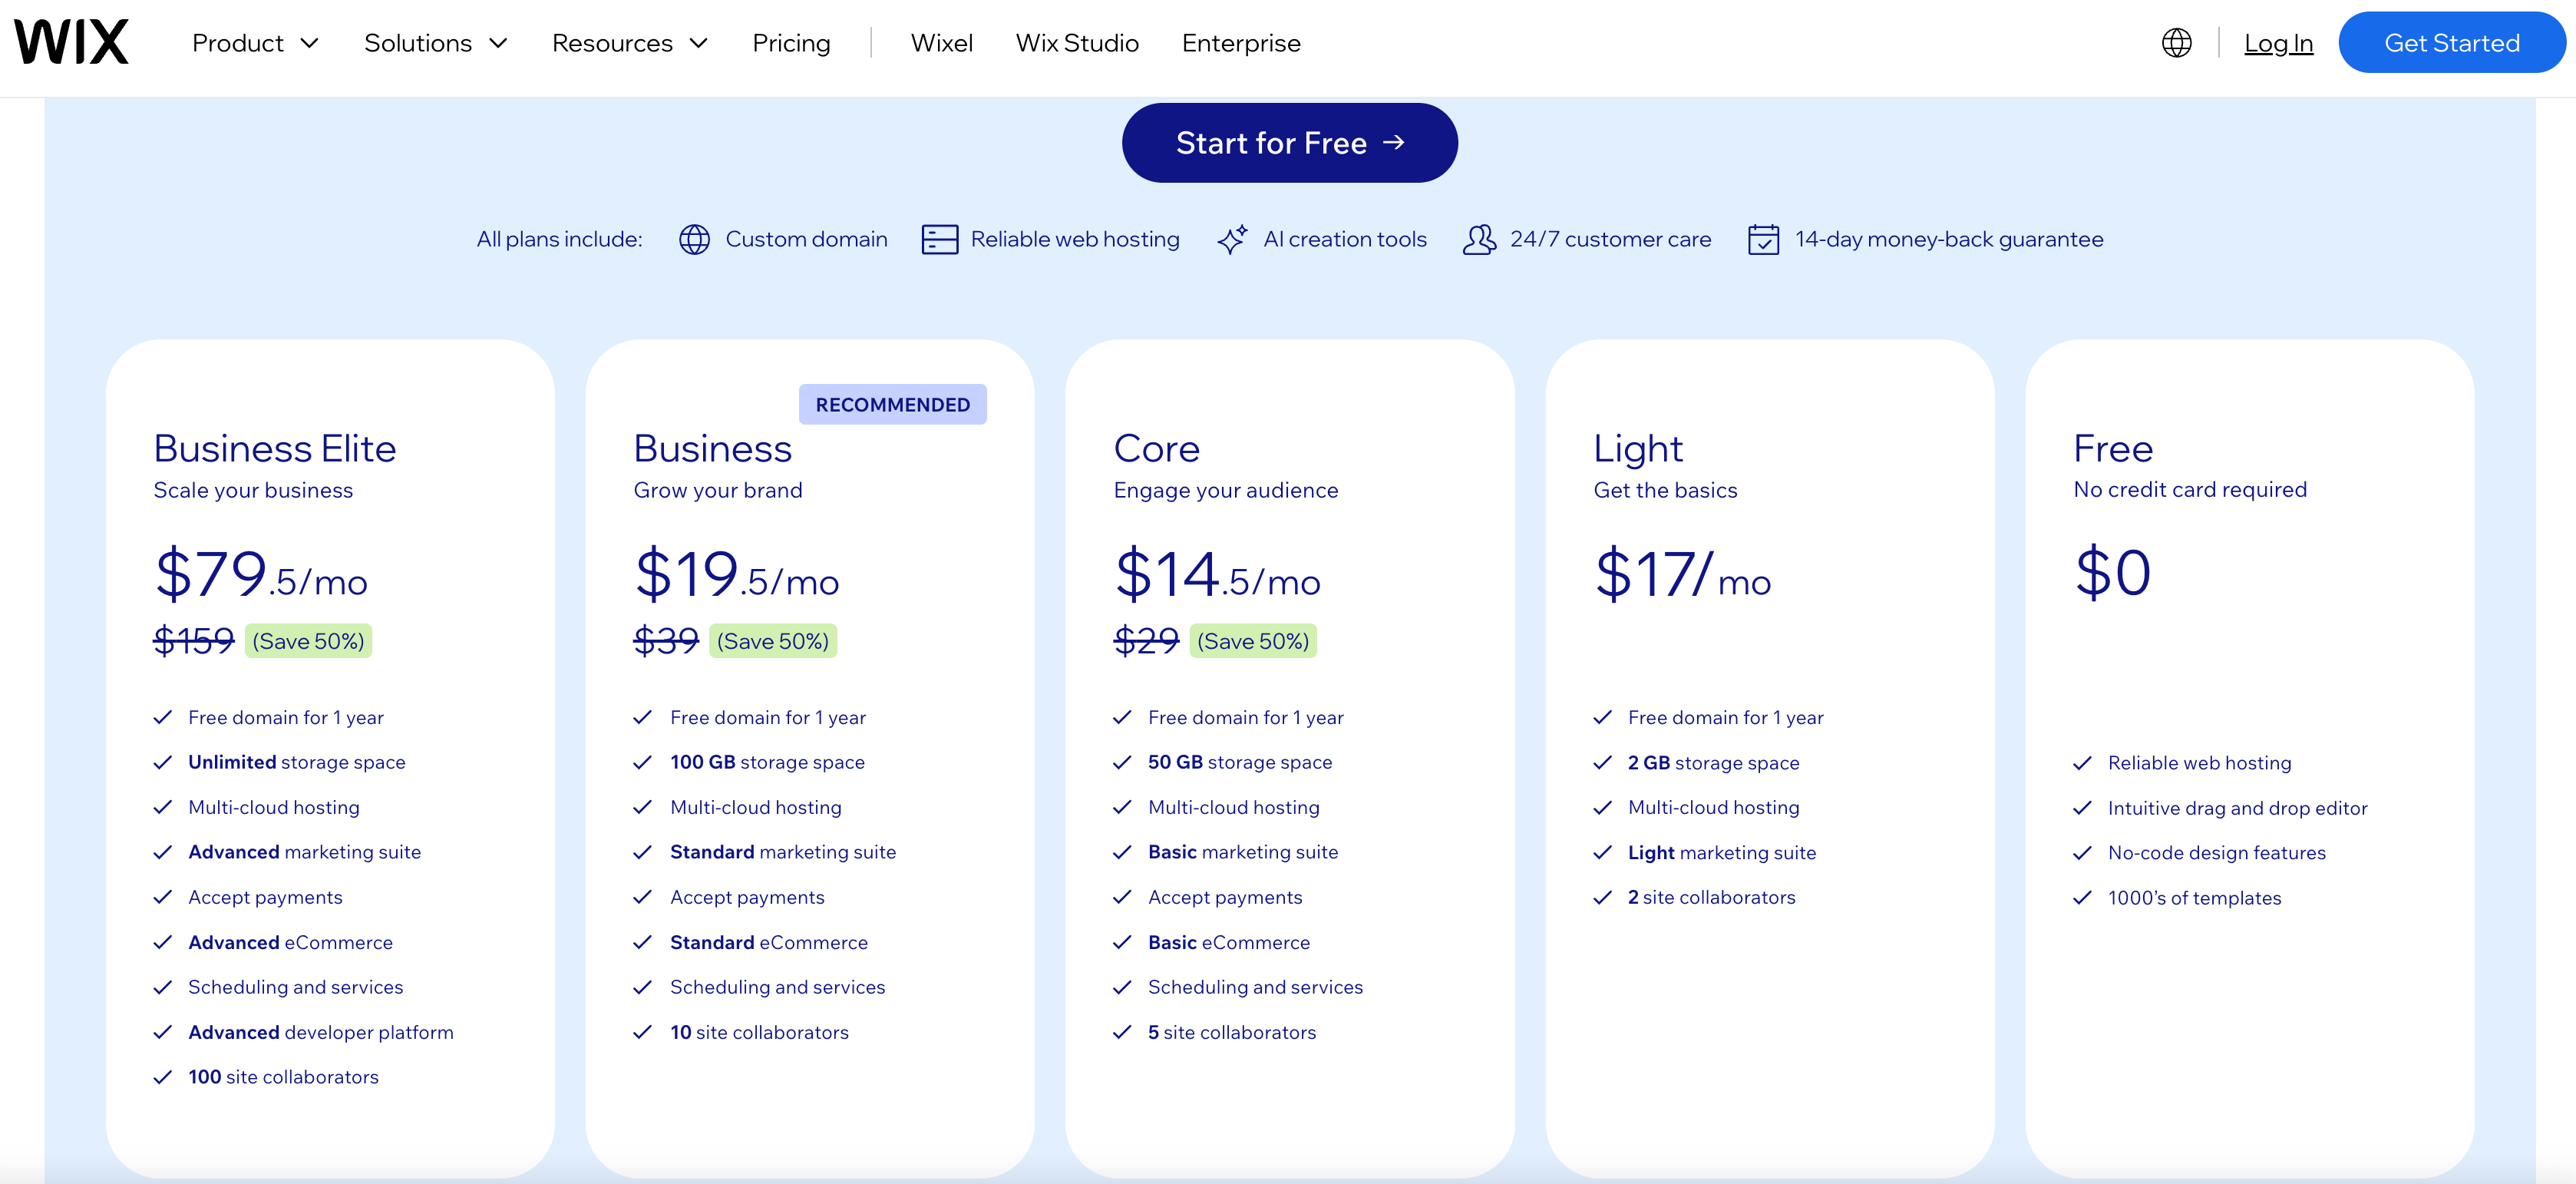Viewport: 2576px width, 1184px height.
Task: Click the Log In link
Action: click(2278, 43)
